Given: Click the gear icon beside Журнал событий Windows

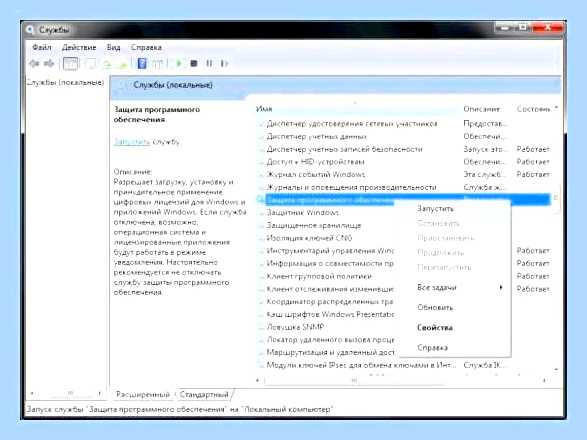Looking at the screenshot, I should click(261, 175).
